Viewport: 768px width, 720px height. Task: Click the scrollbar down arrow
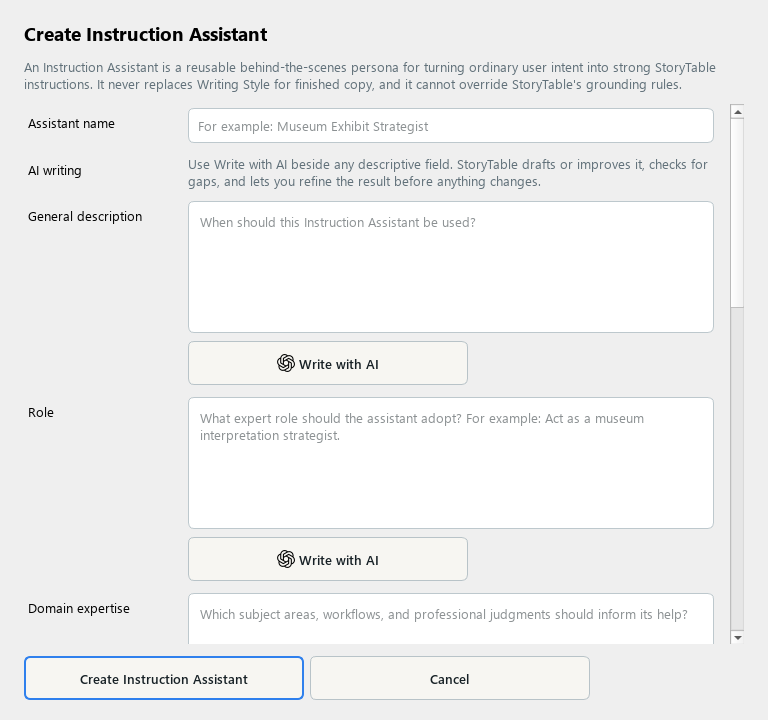737,638
